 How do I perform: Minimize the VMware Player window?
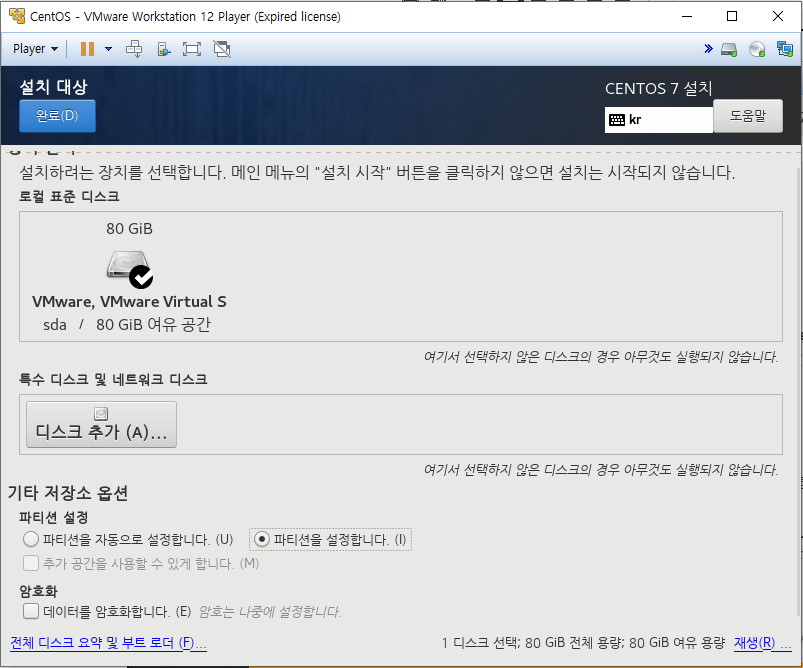pos(687,16)
